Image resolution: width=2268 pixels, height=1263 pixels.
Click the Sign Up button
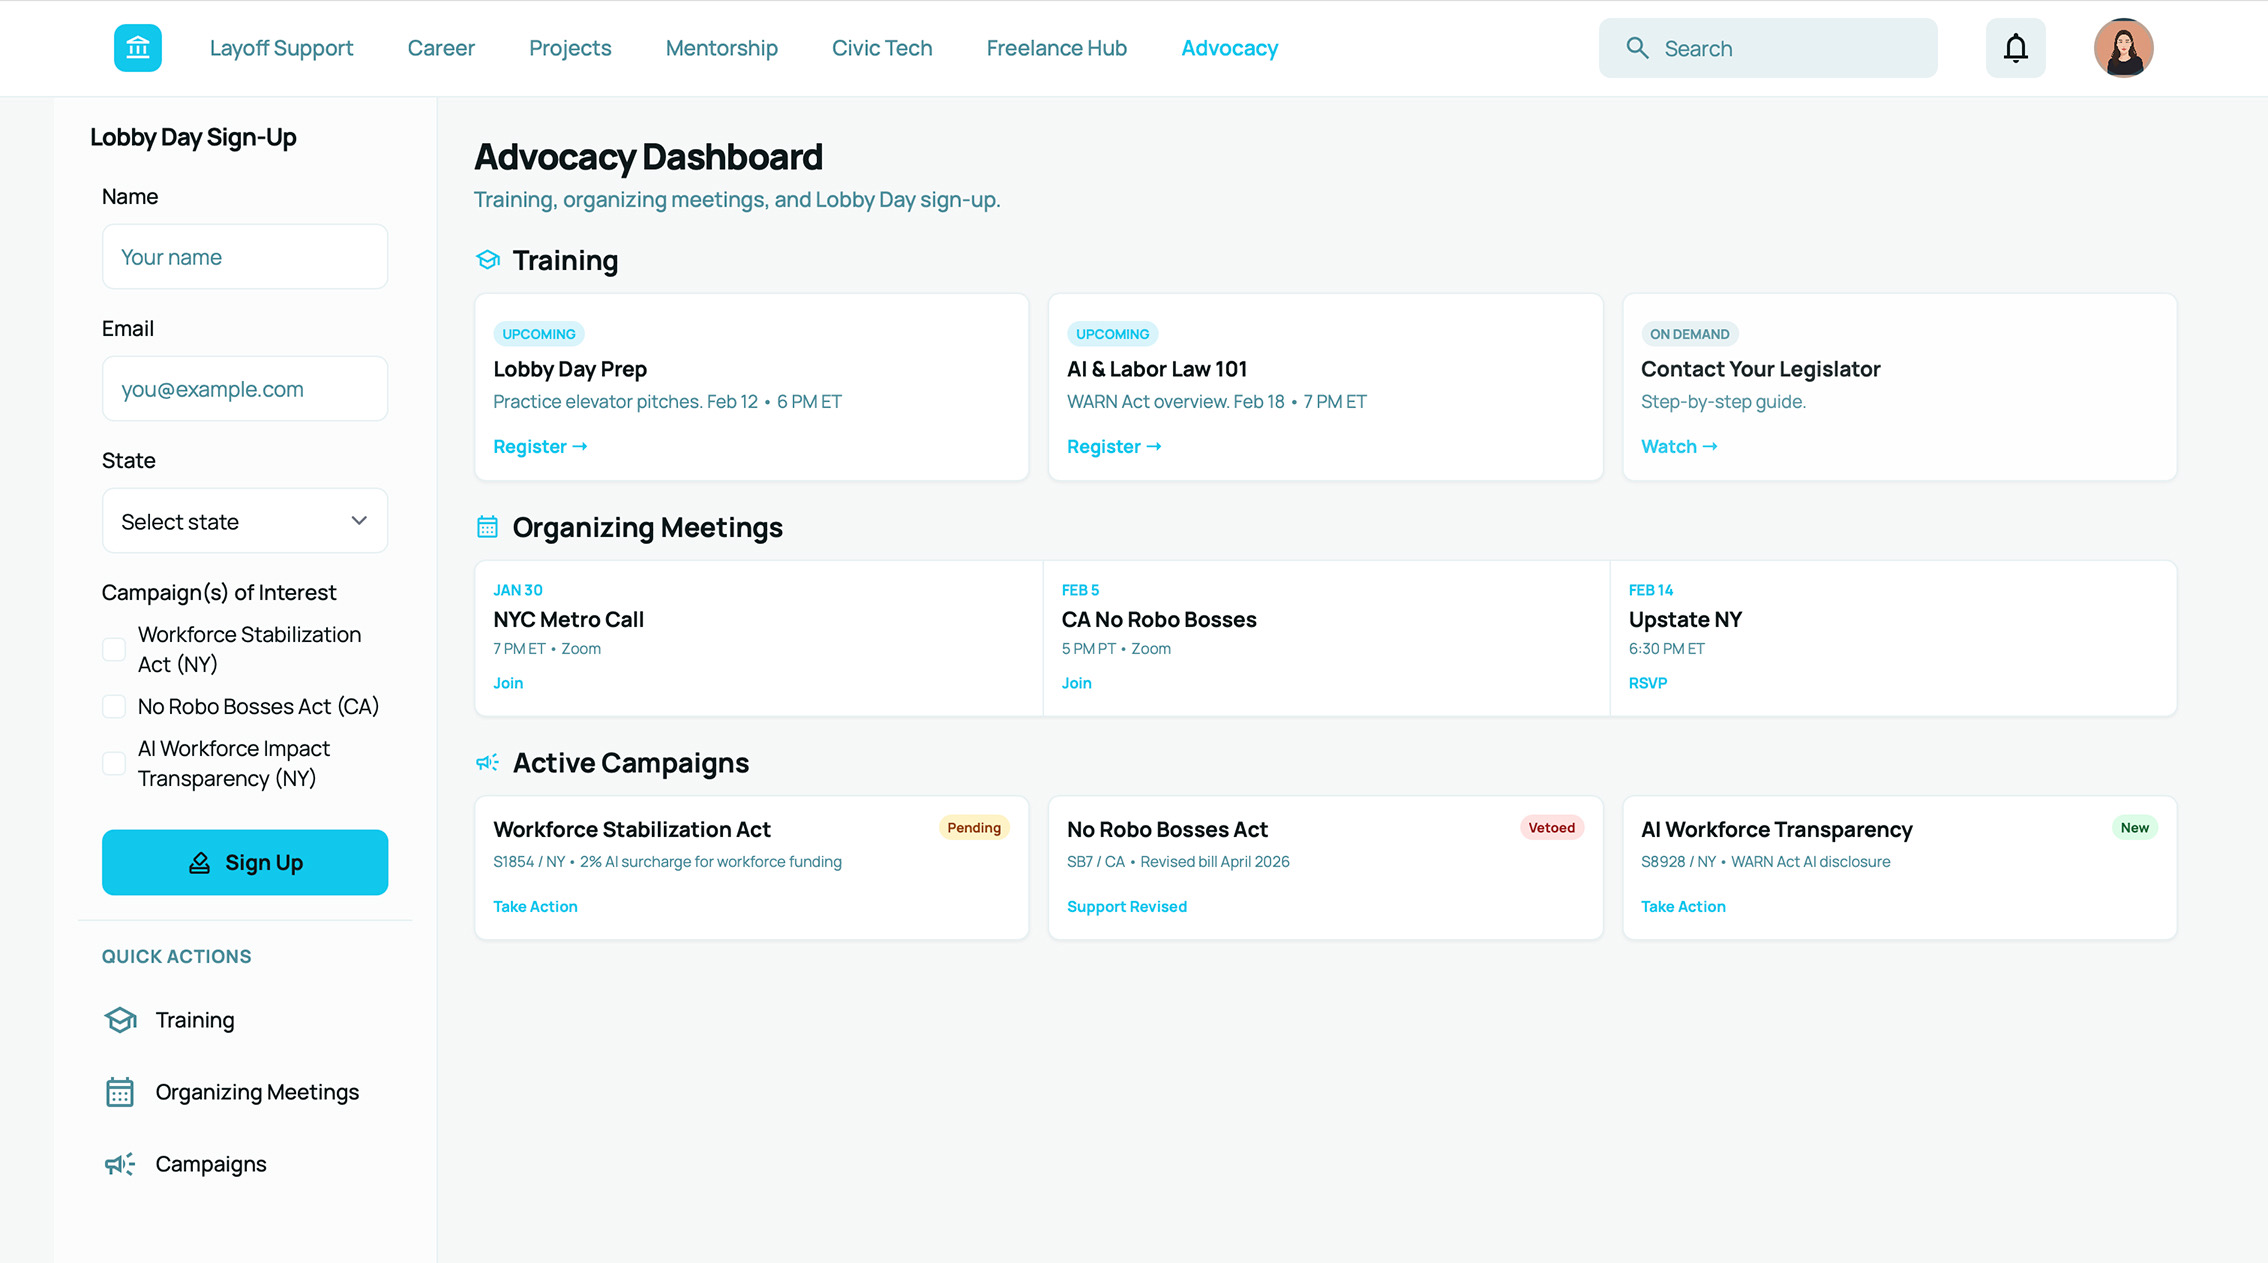244,862
